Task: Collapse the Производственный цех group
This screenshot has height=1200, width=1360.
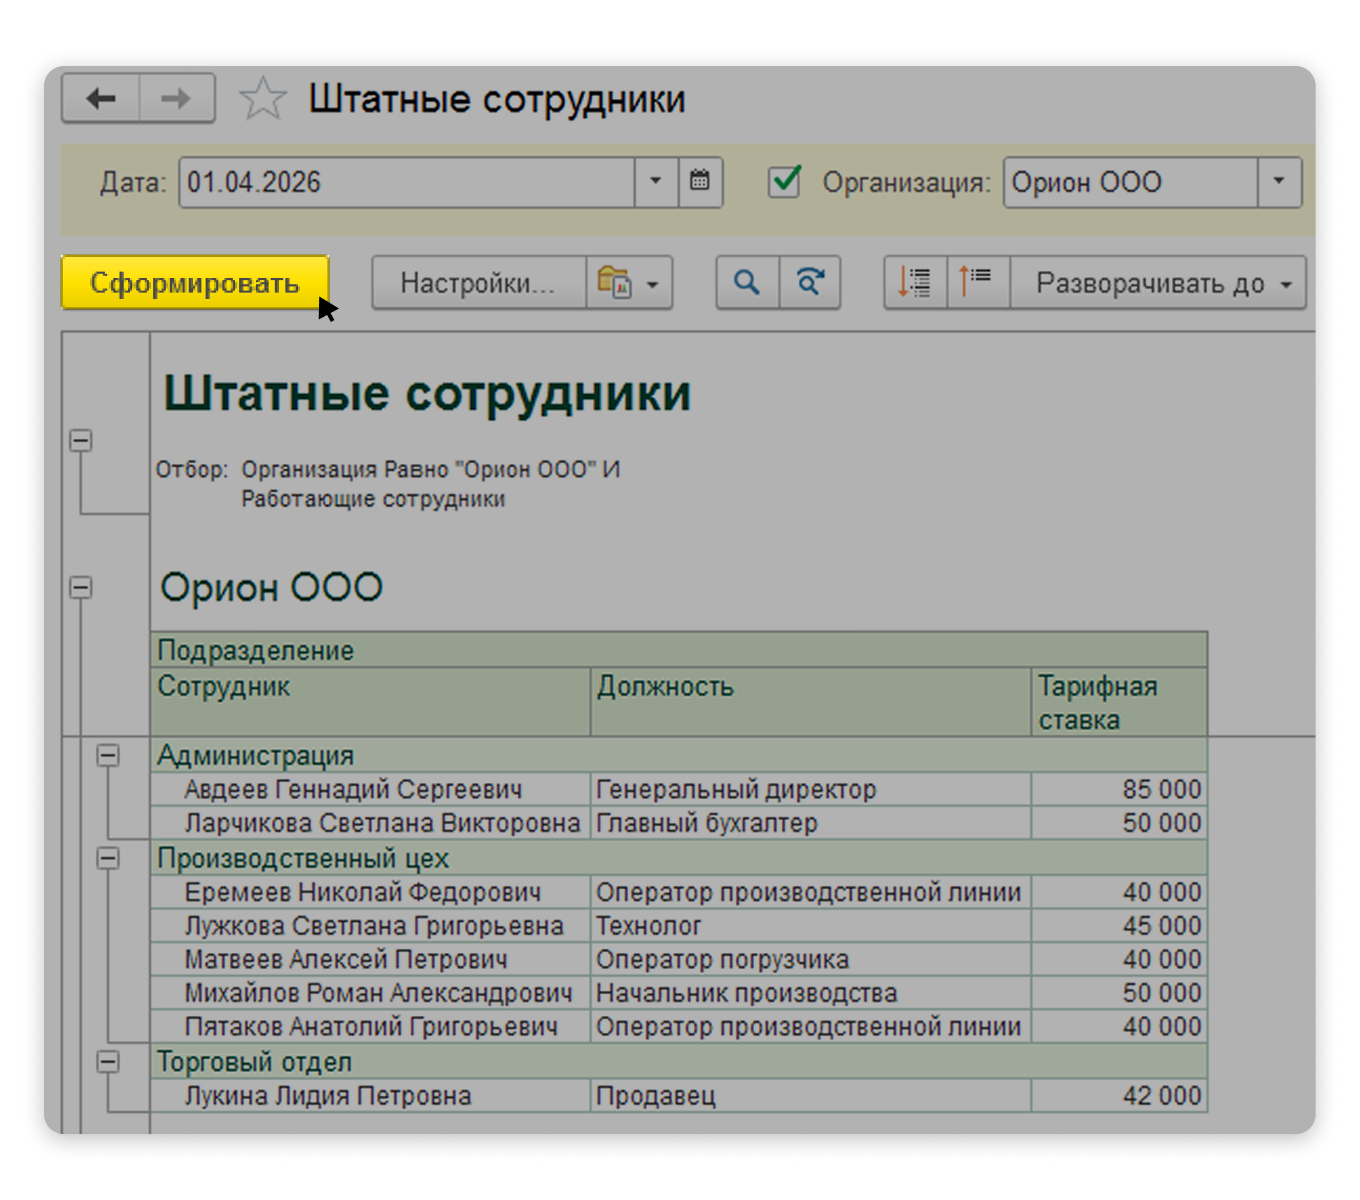Action: click(108, 858)
